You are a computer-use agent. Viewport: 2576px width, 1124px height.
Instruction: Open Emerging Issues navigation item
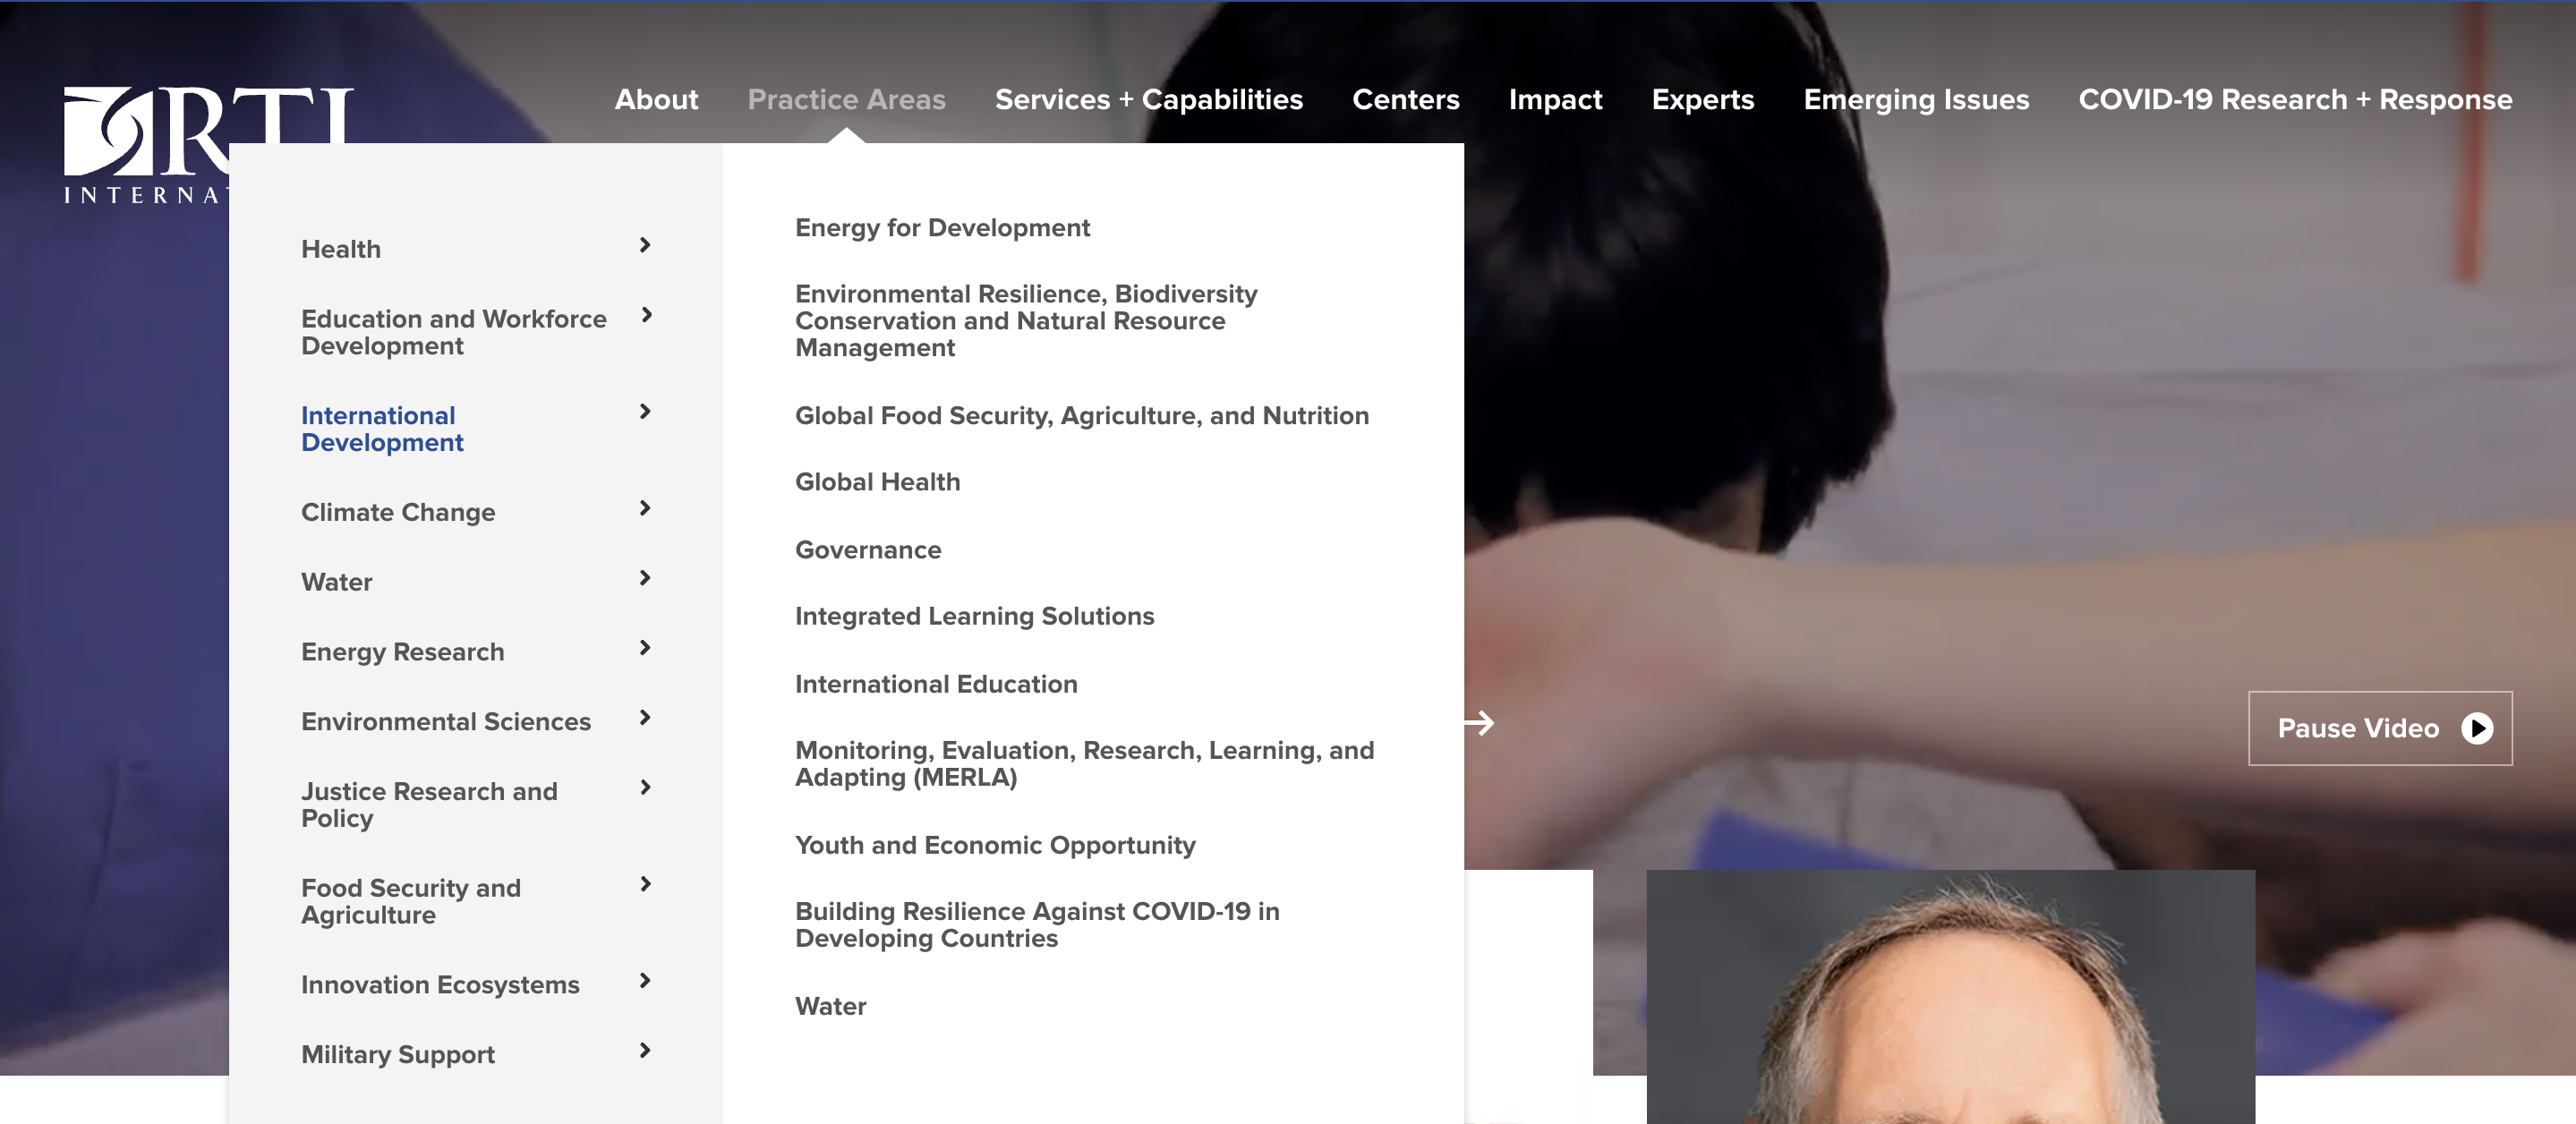click(x=1916, y=99)
